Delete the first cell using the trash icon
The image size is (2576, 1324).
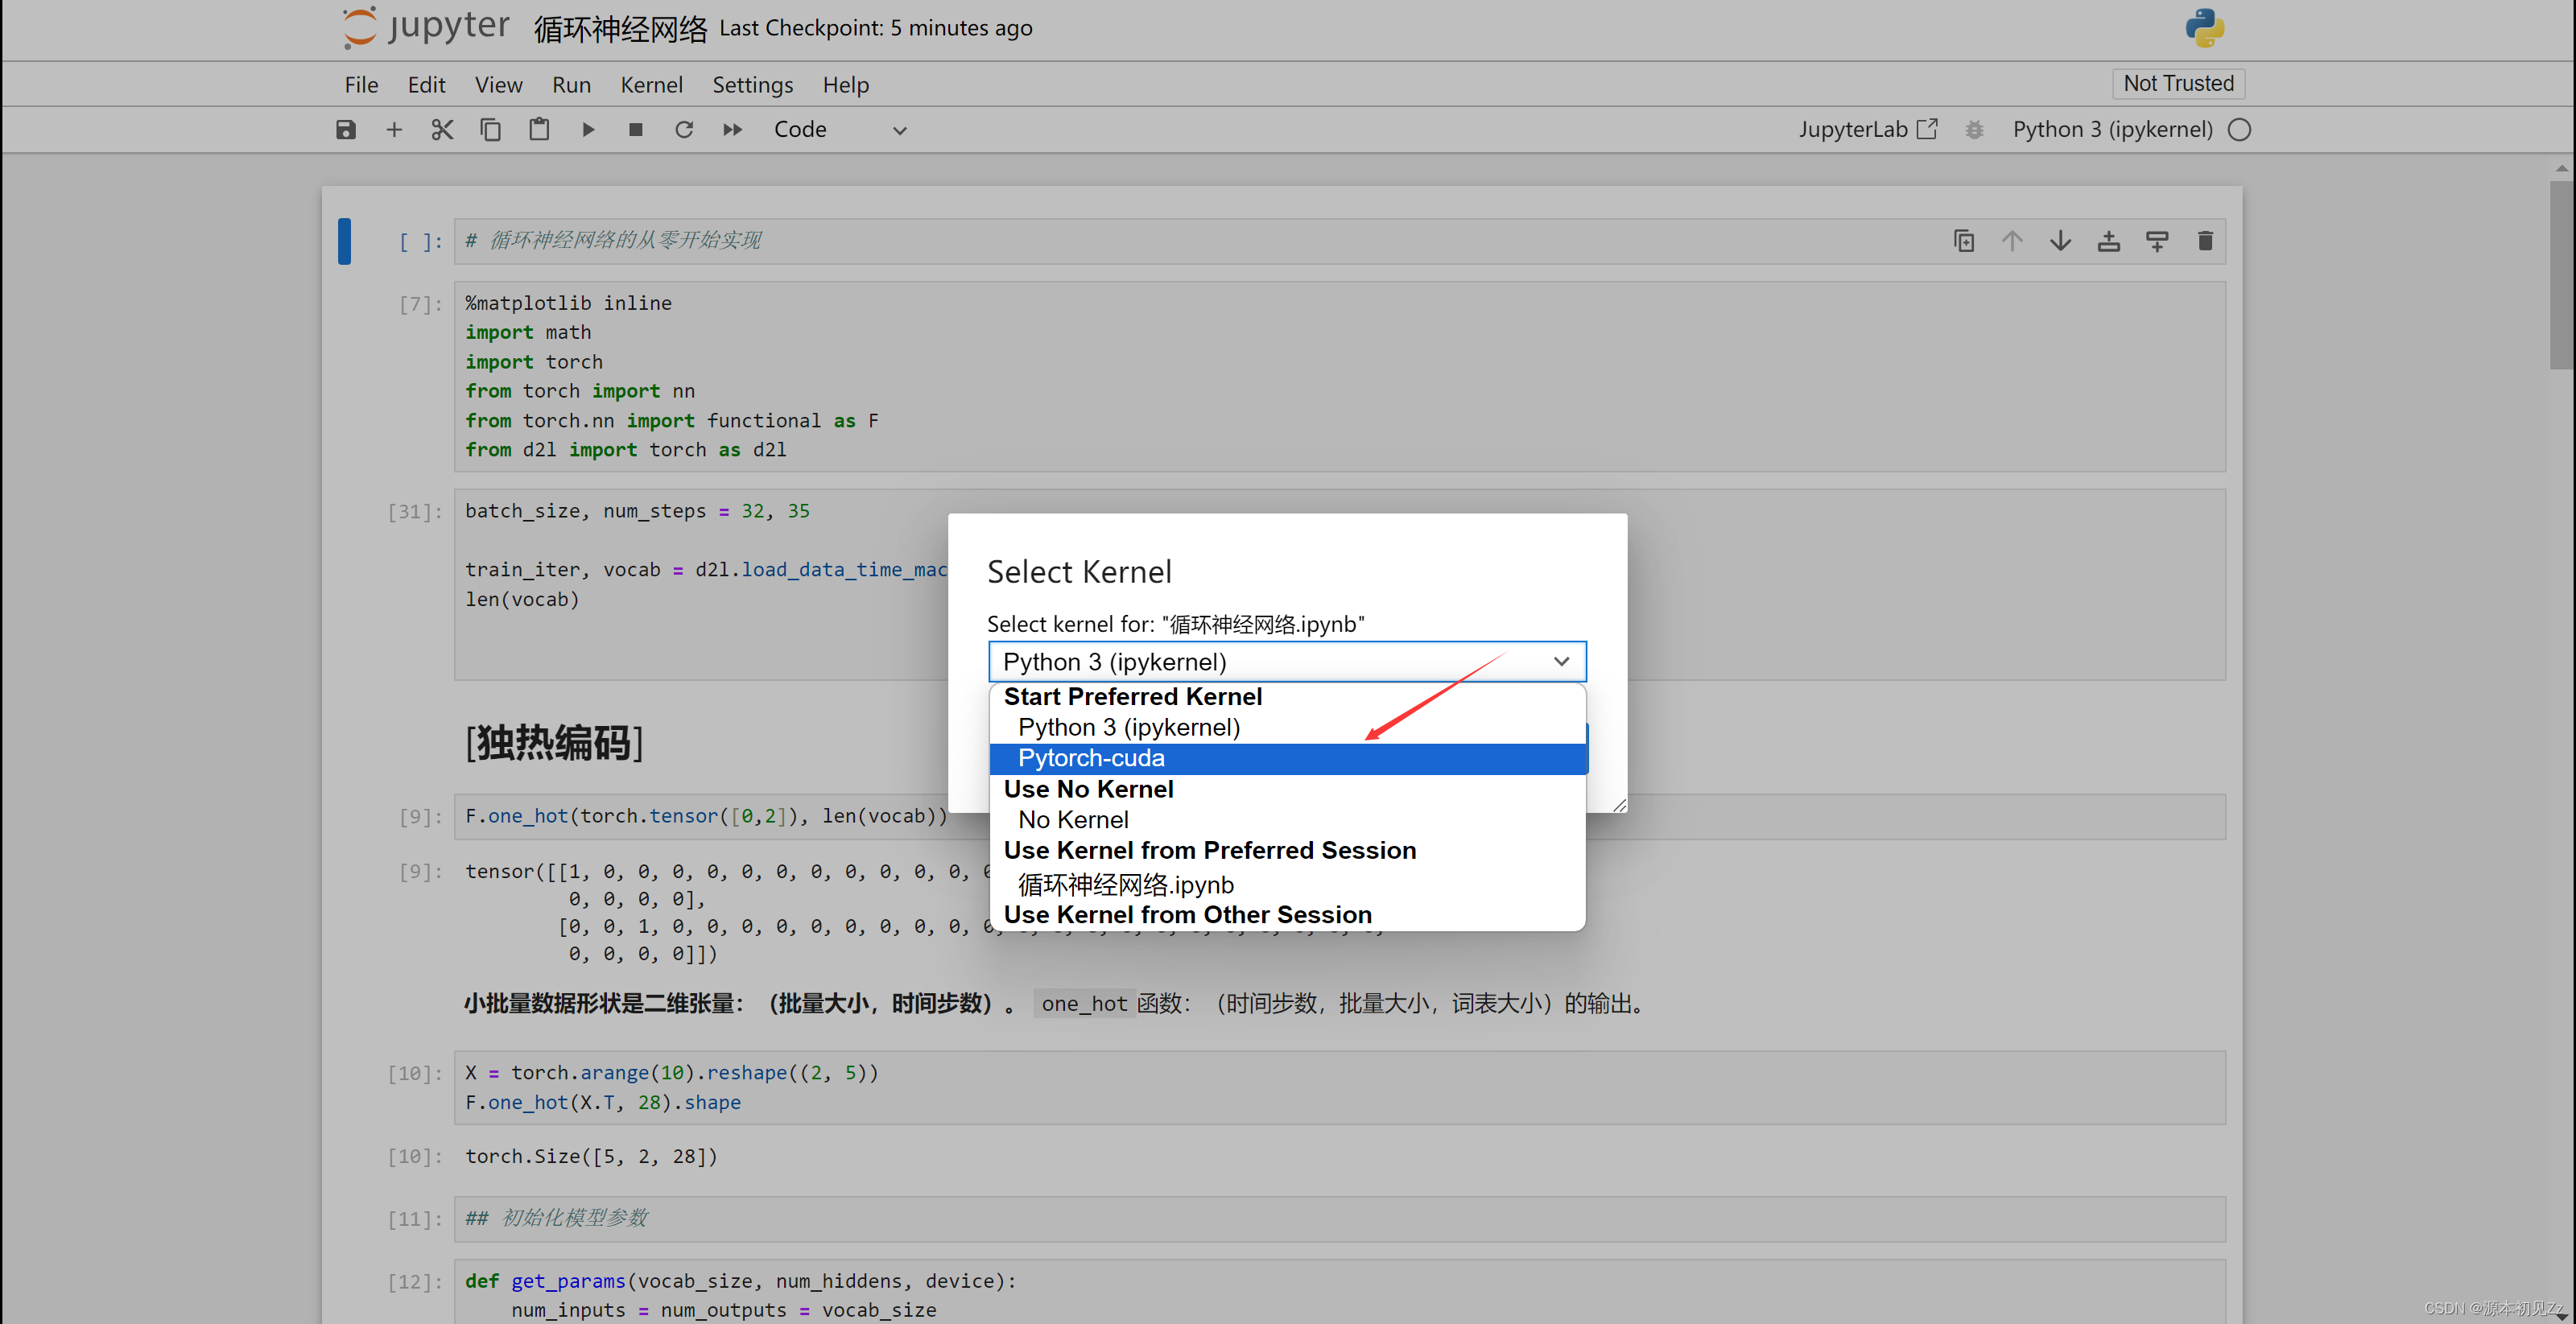(x=2204, y=241)
